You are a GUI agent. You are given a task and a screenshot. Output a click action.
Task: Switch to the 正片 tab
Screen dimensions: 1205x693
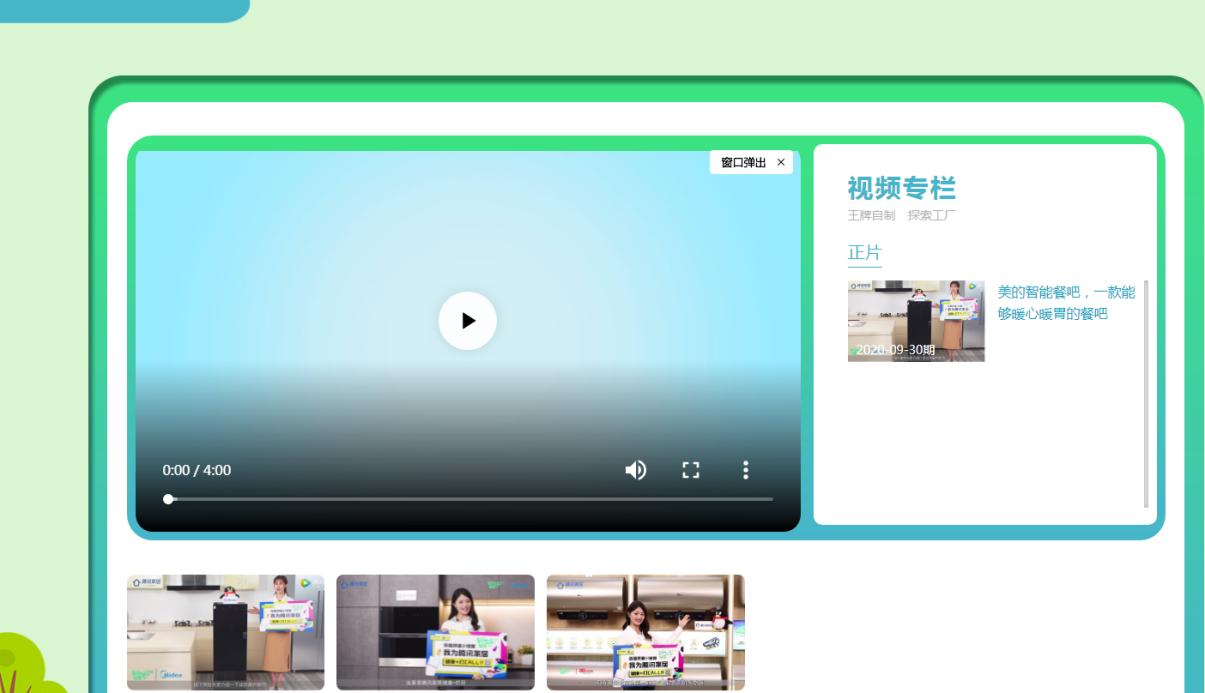point(864,253)
